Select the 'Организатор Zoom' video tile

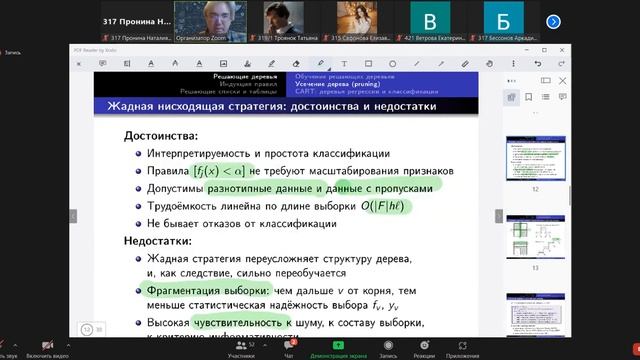pyautogui.click(x=211, y=22)
